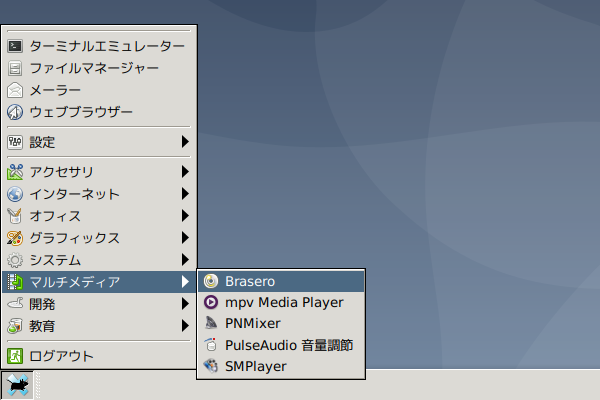Click the システム menu label
The width and height of the screenshot is (600, 400).
click(x=55, y=260)
